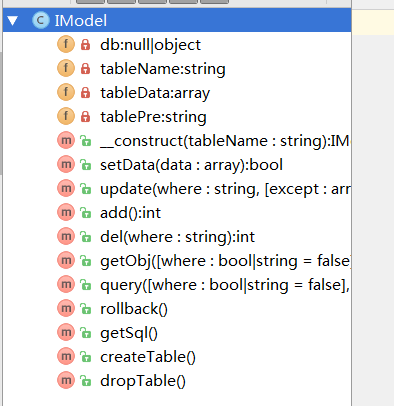The image size is (394, 406).
Task: Click the private lock icon beside tableName:string
Action: (85, 68)
